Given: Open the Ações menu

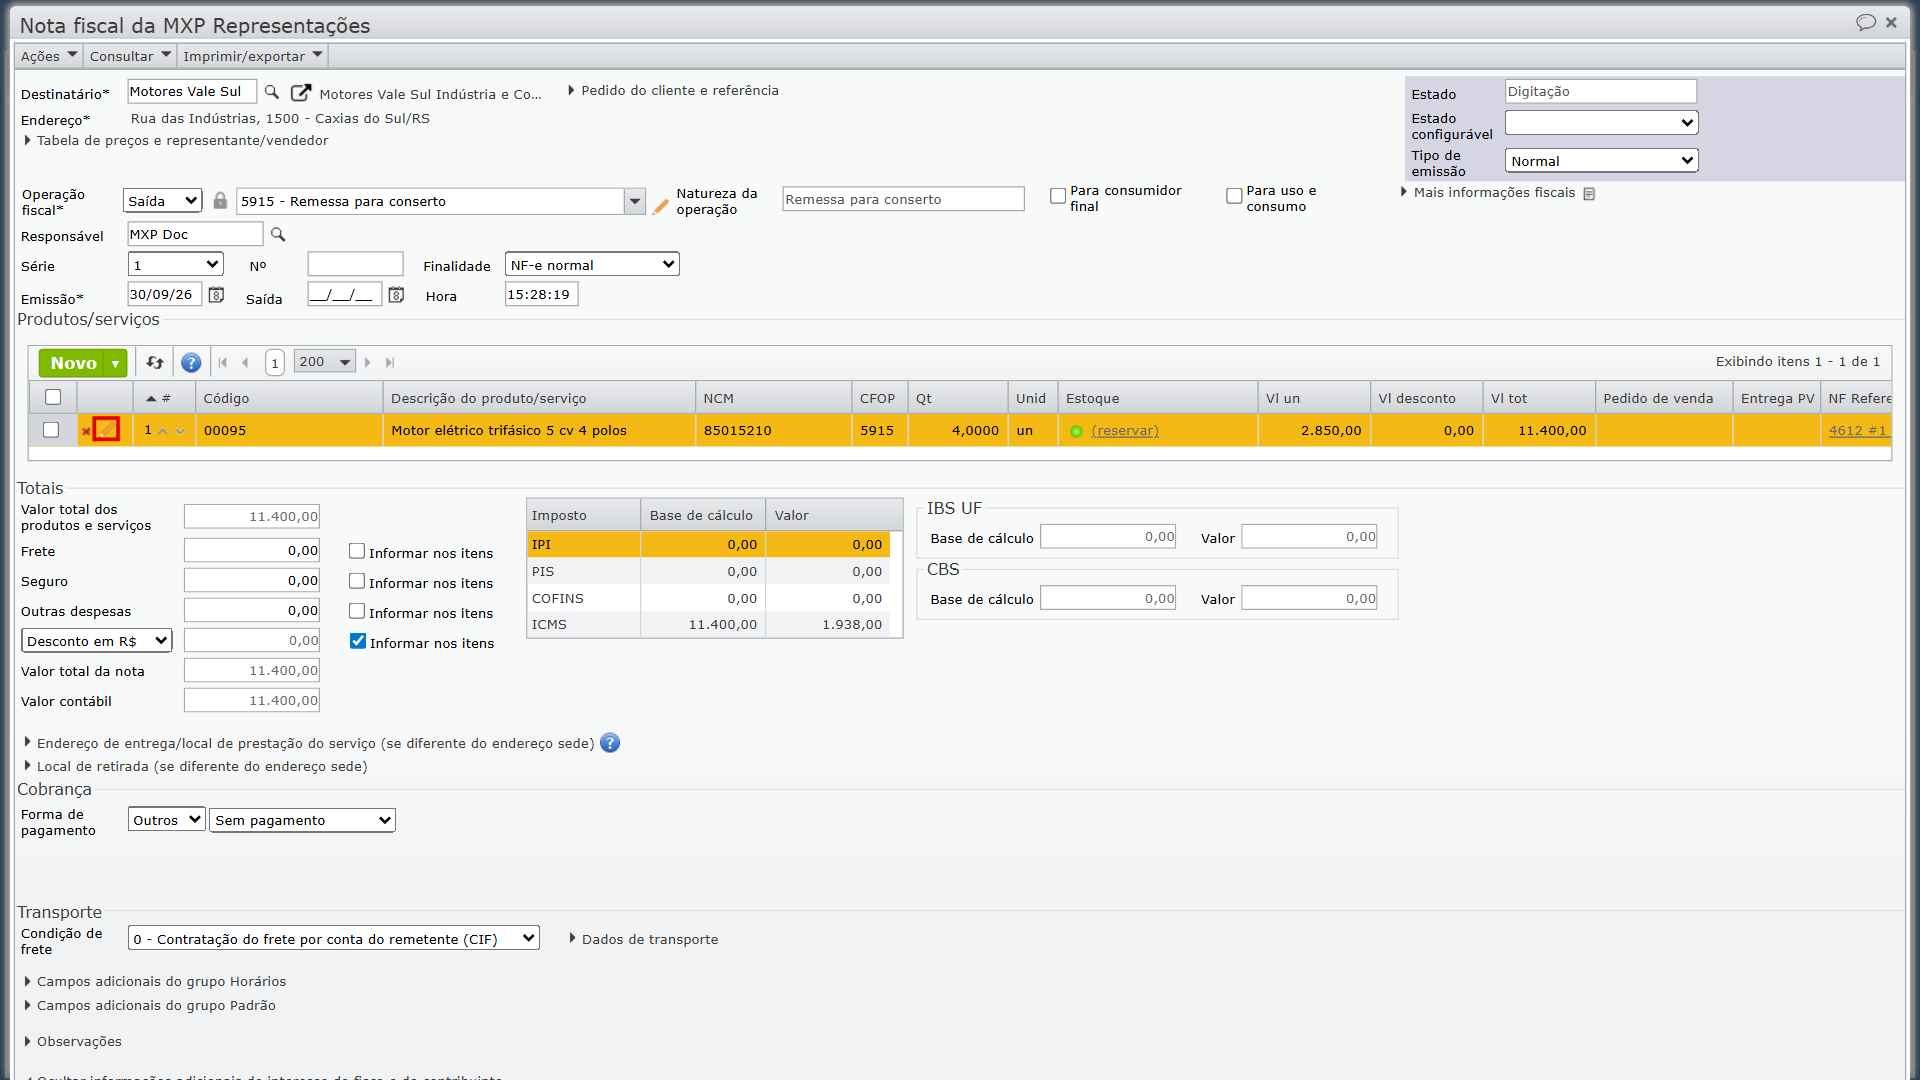Looking at the screenshot, I should point(49,56).
